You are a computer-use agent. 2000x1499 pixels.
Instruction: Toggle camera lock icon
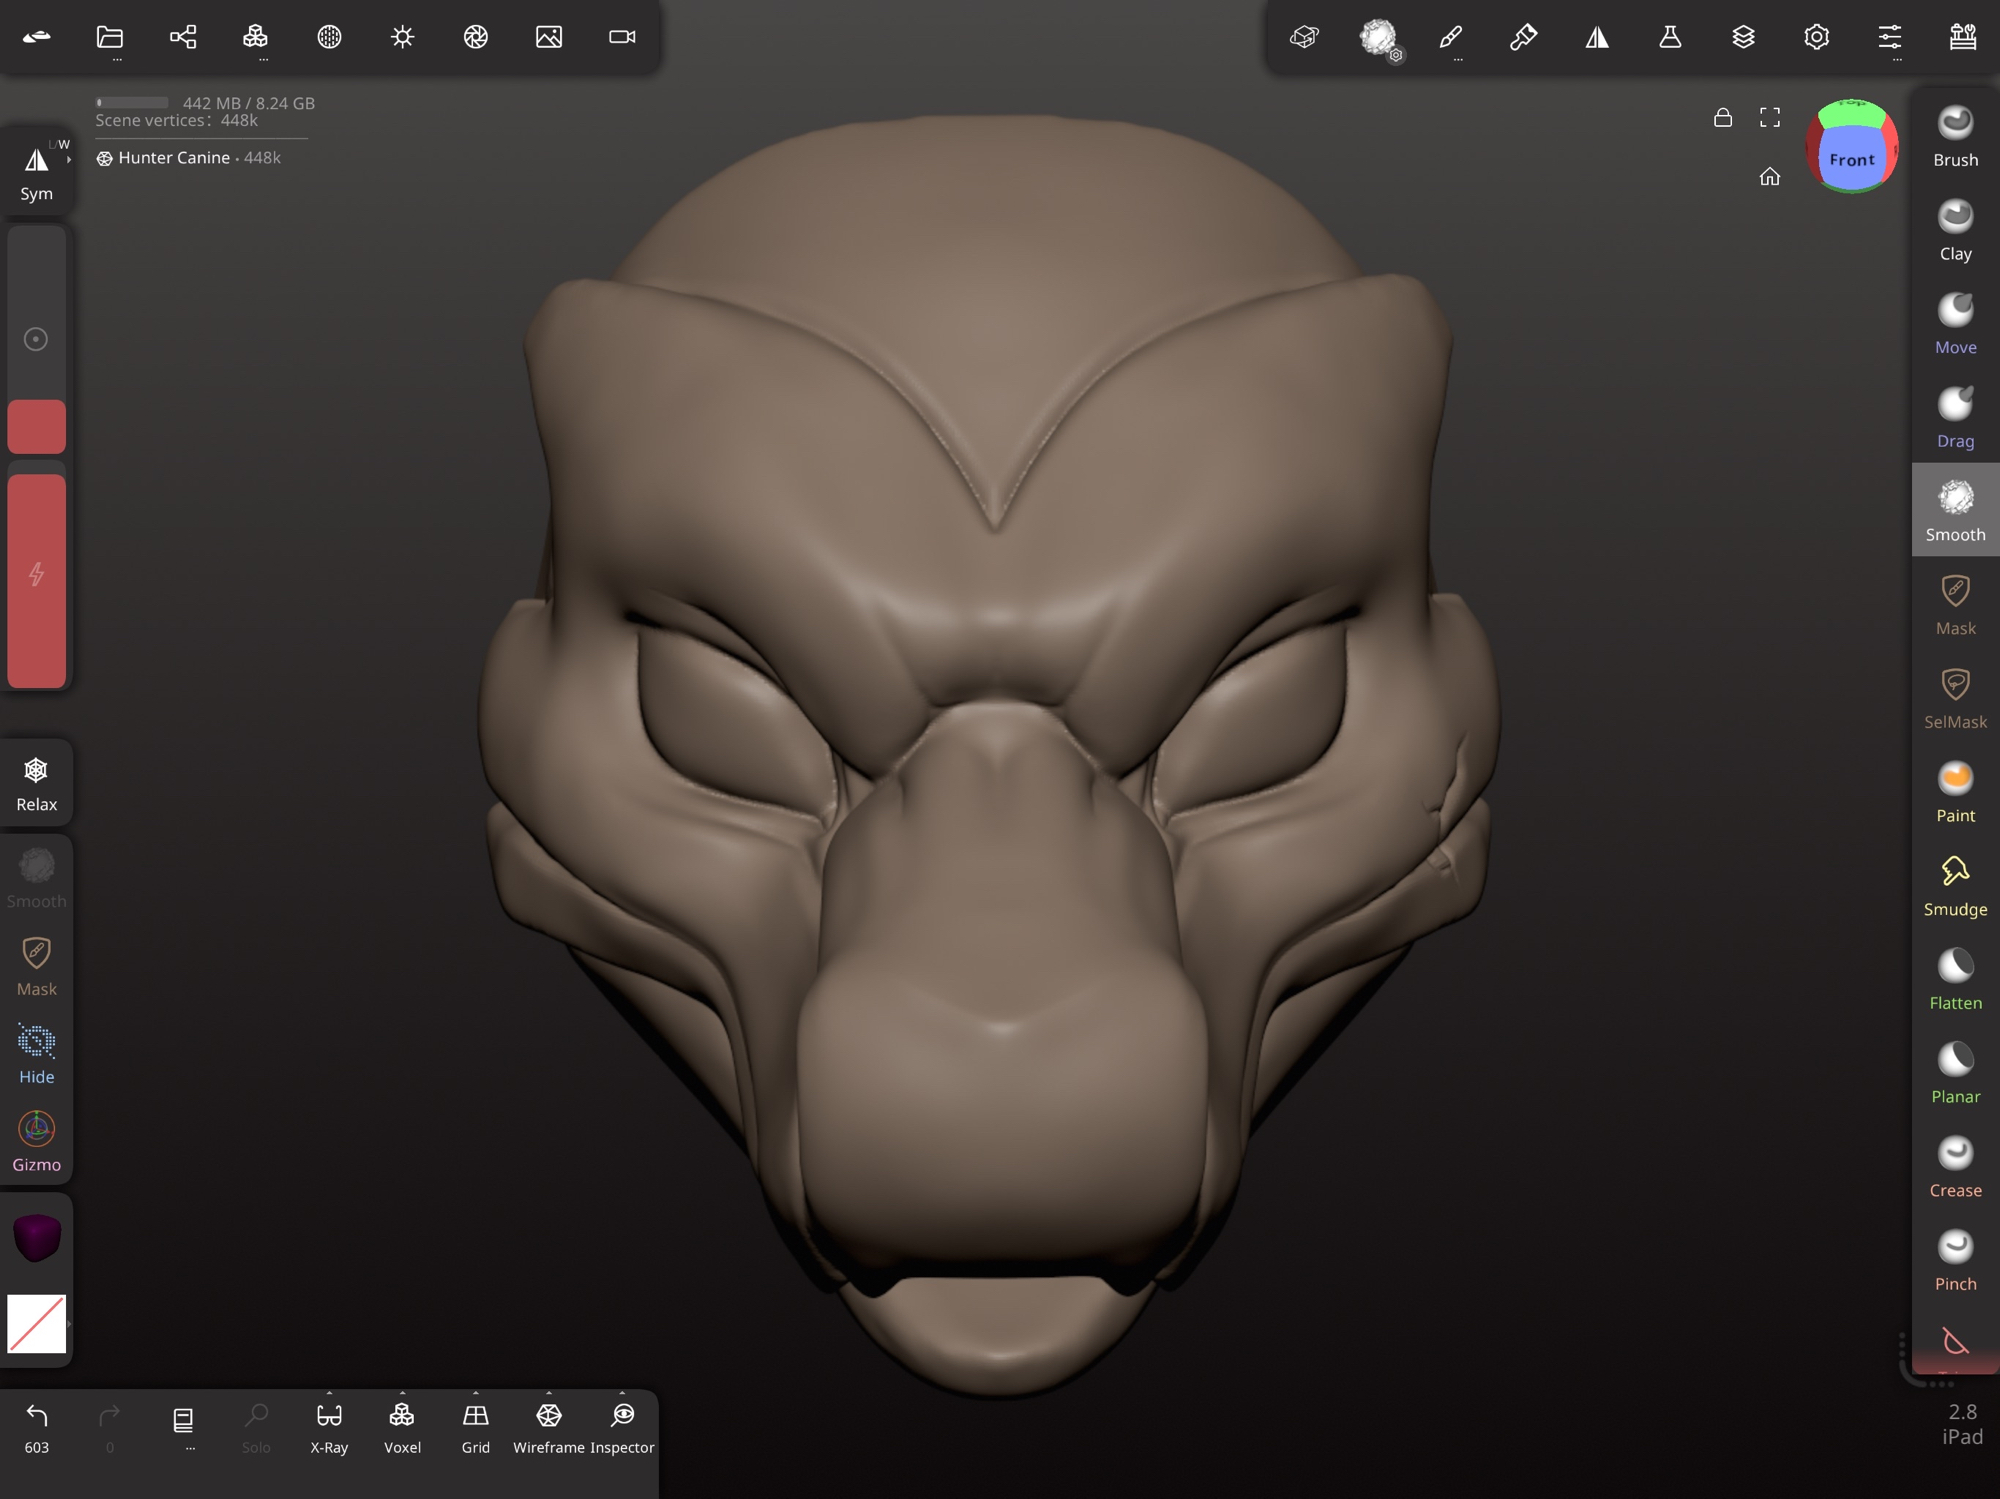(1722, 118)
